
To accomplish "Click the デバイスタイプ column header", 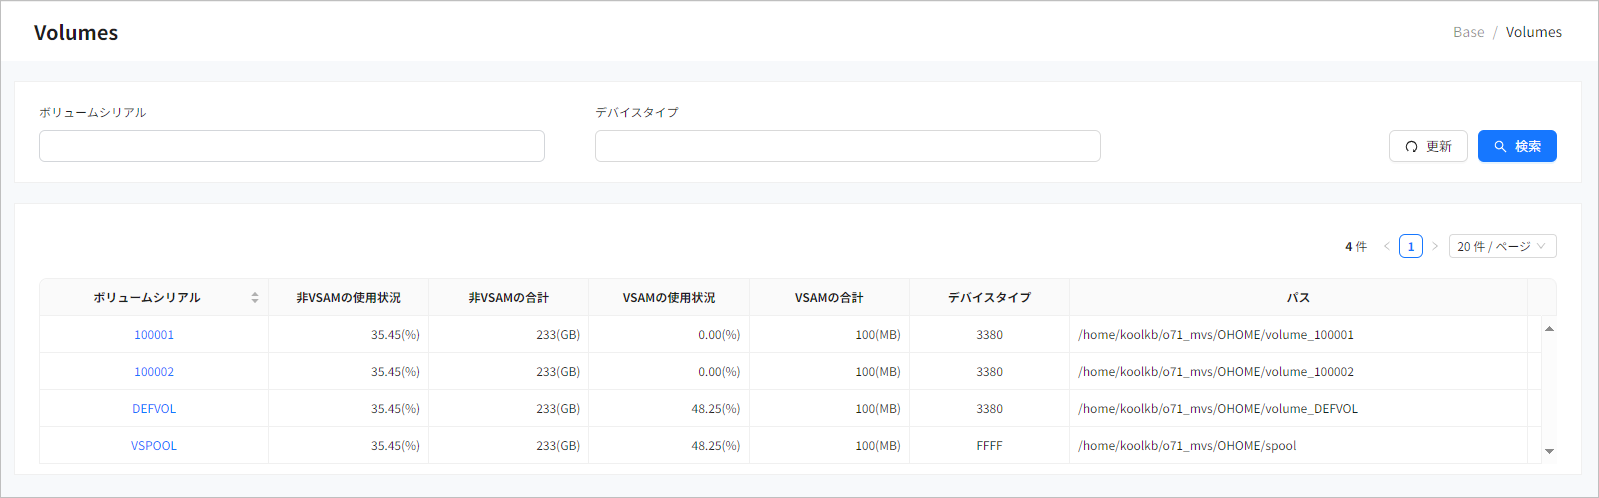I will [989, 297].
